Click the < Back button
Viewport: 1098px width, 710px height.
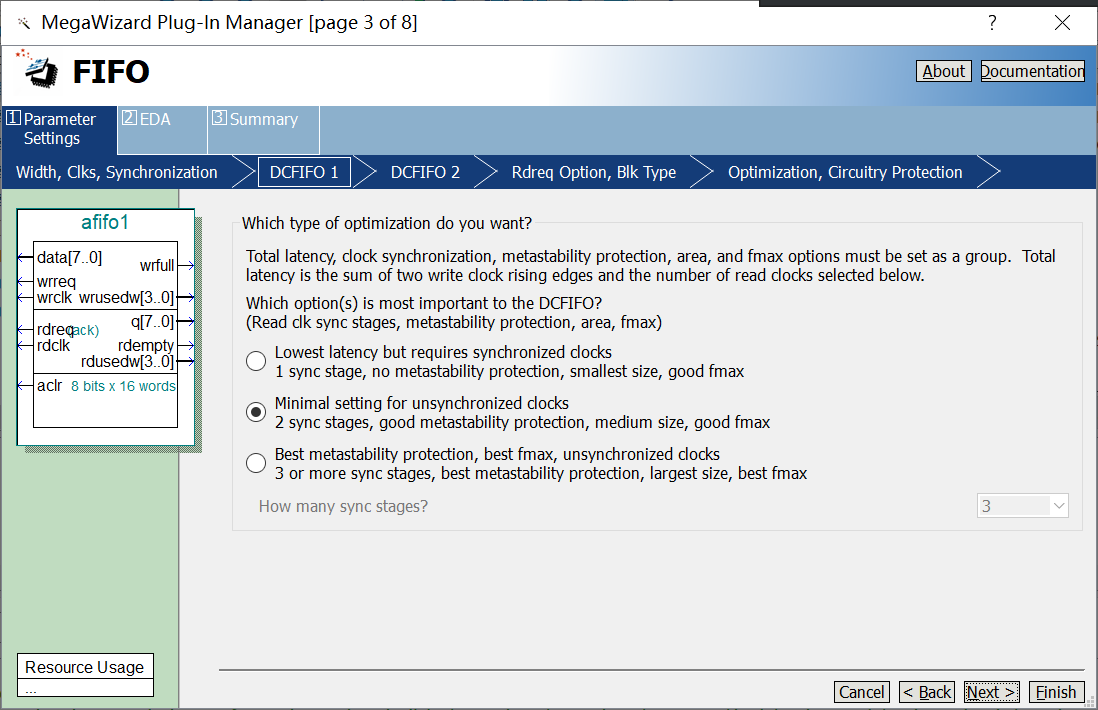[x=926, y=692]
